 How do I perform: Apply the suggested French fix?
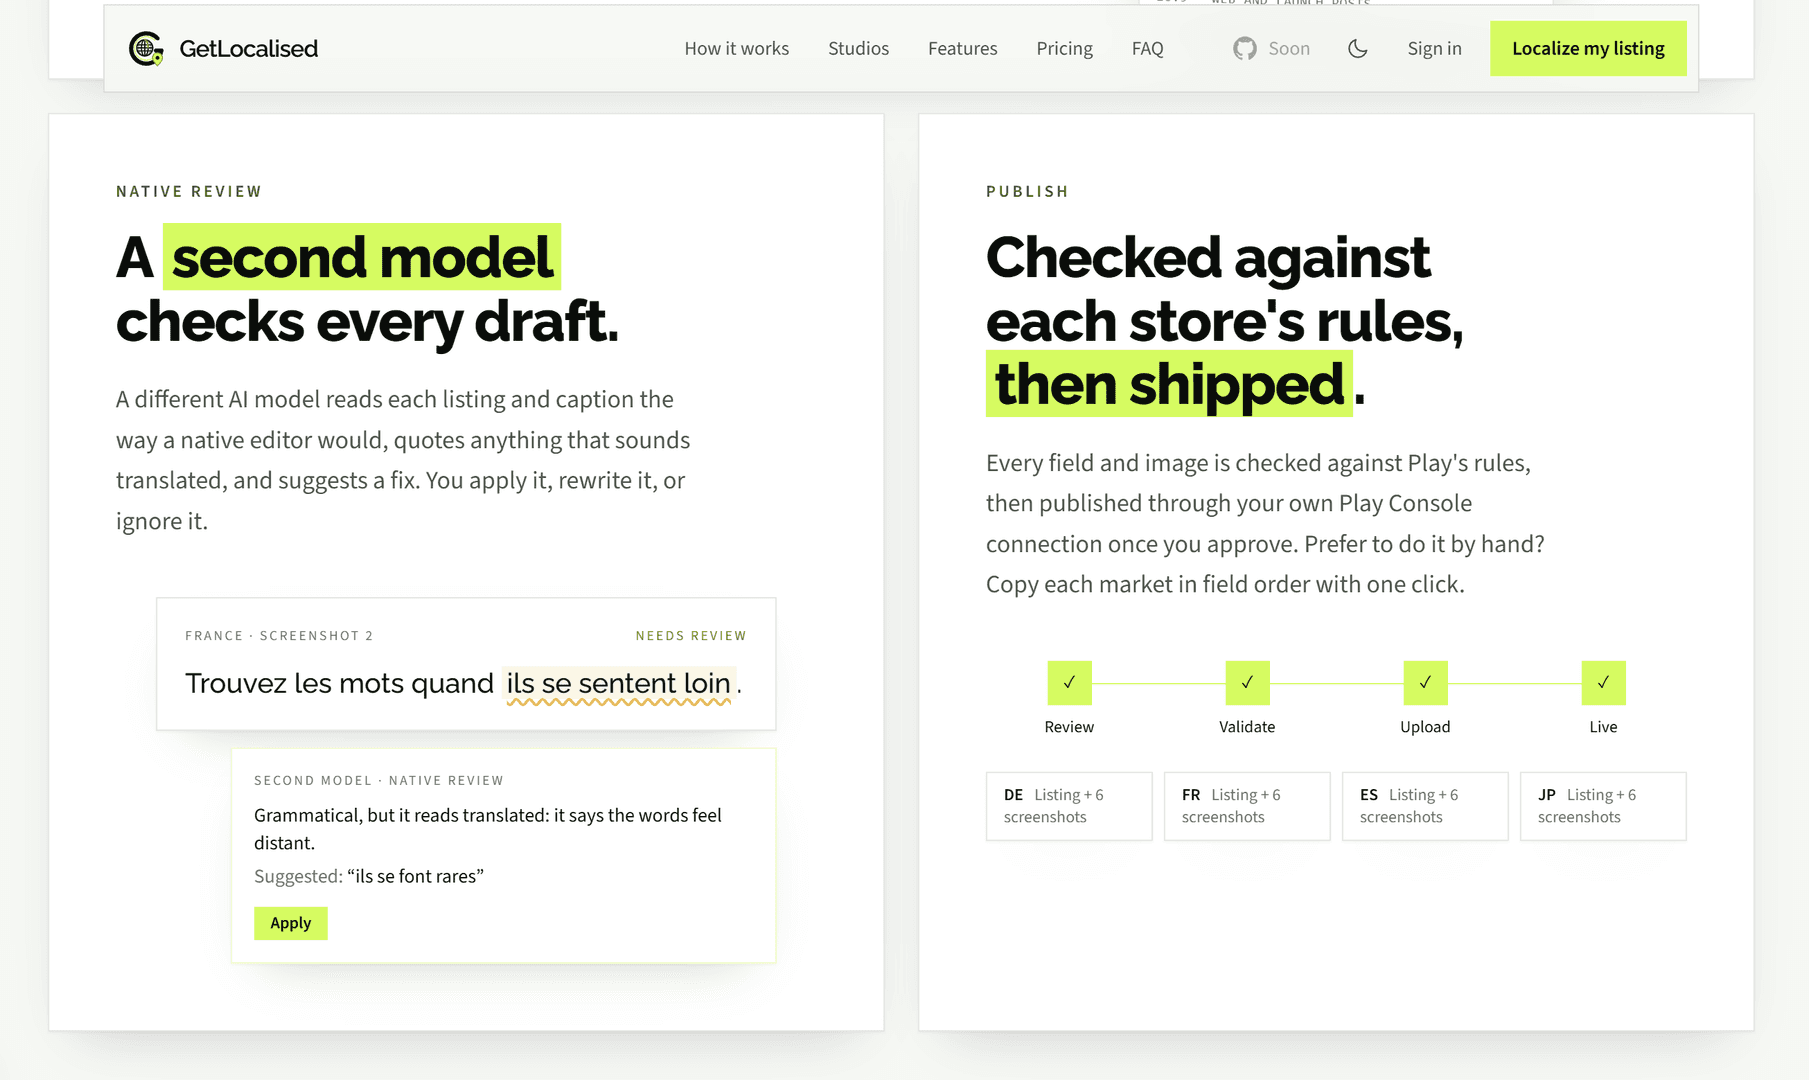pos(291,923)
